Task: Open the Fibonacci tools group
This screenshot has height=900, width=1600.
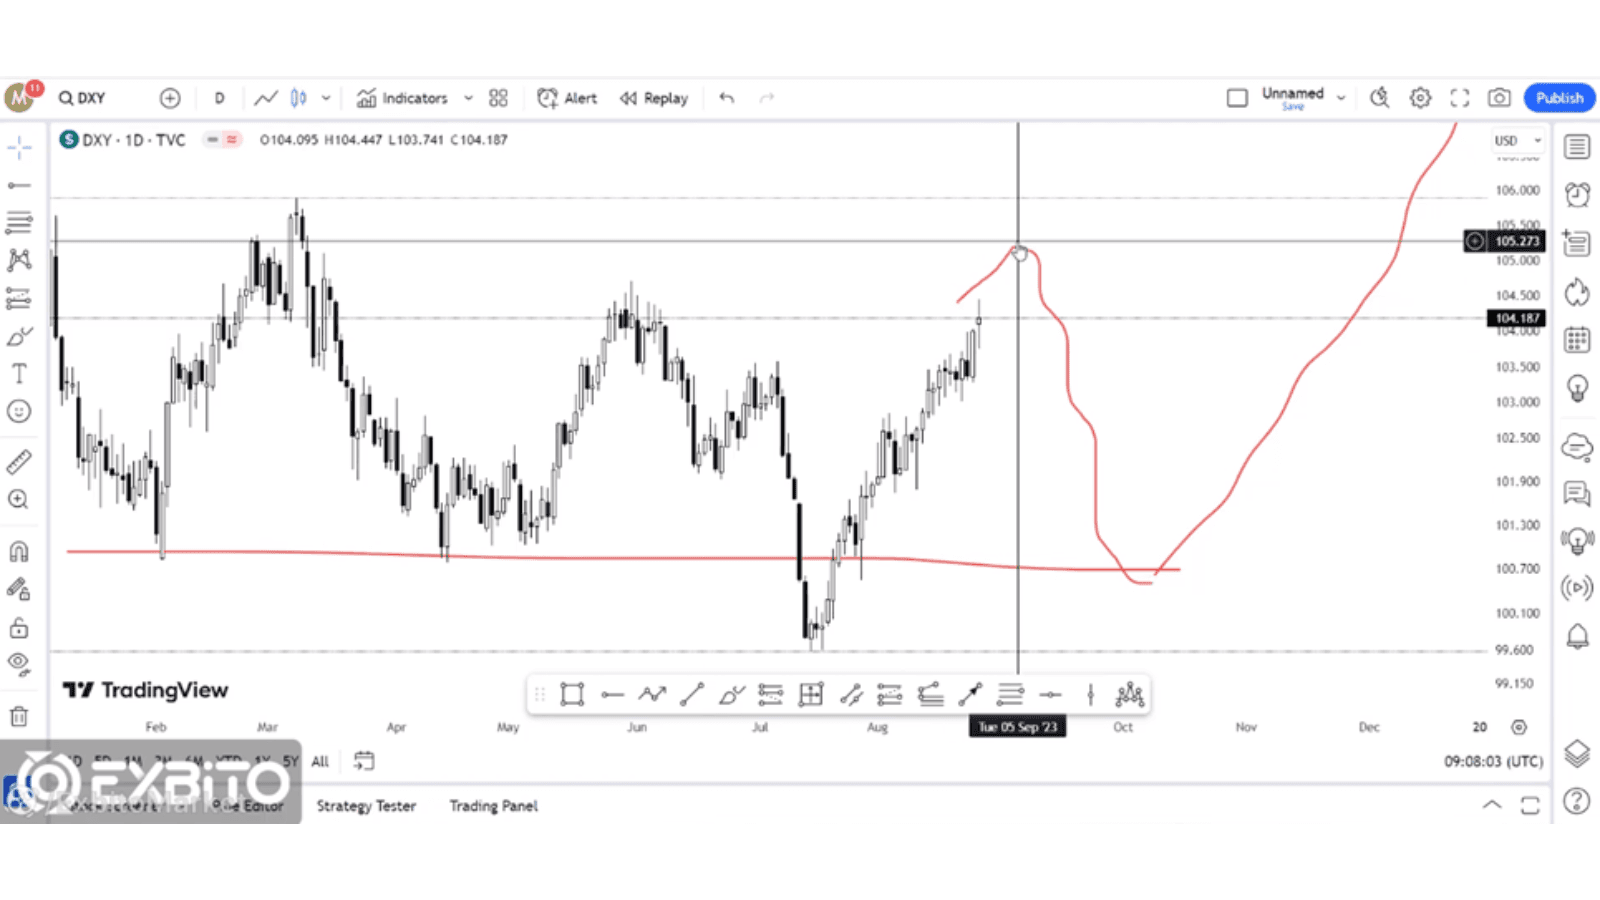Action: point(19,222)
